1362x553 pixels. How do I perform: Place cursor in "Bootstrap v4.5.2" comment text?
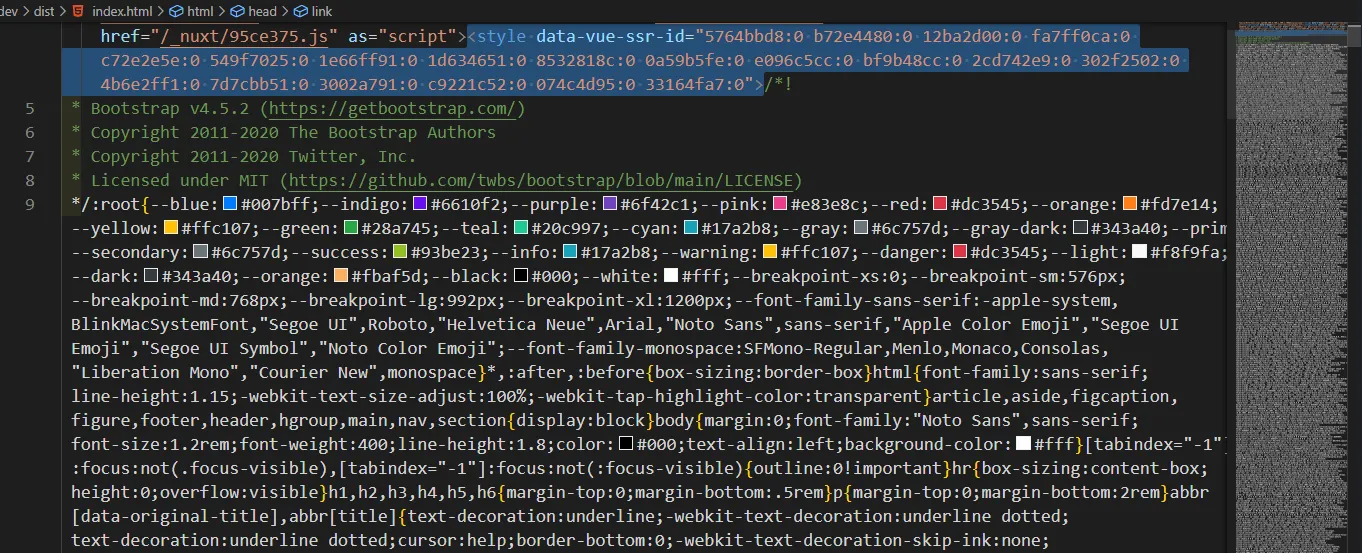coord(170,108)
